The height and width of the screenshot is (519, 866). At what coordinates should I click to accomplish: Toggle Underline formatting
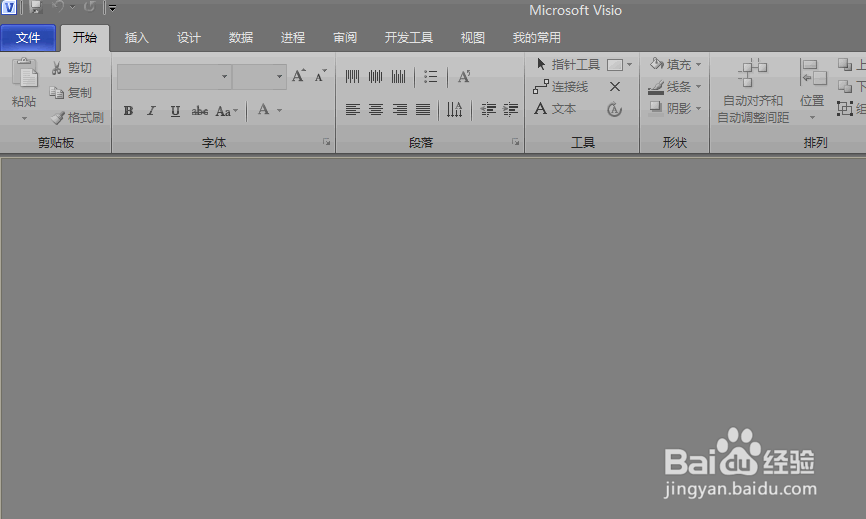(x=175, y=110)
